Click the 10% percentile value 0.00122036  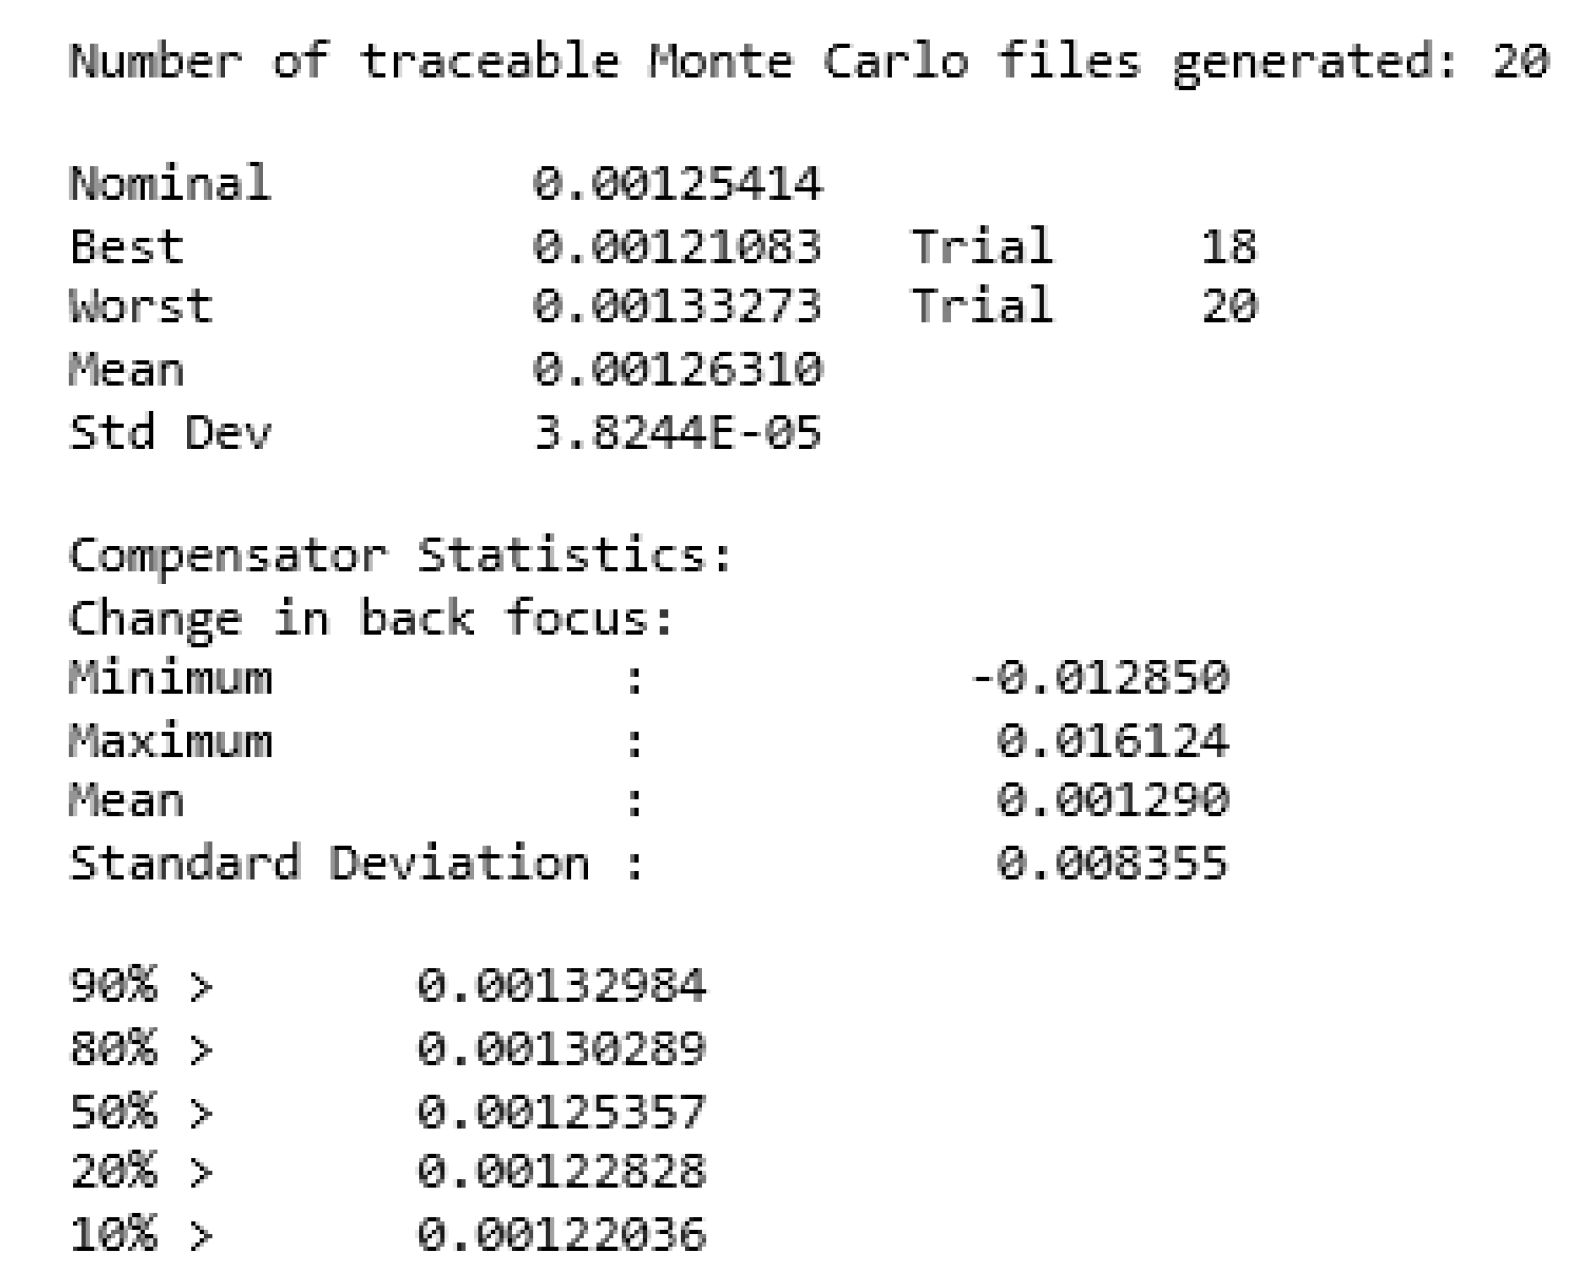[x=561, y=1234]
